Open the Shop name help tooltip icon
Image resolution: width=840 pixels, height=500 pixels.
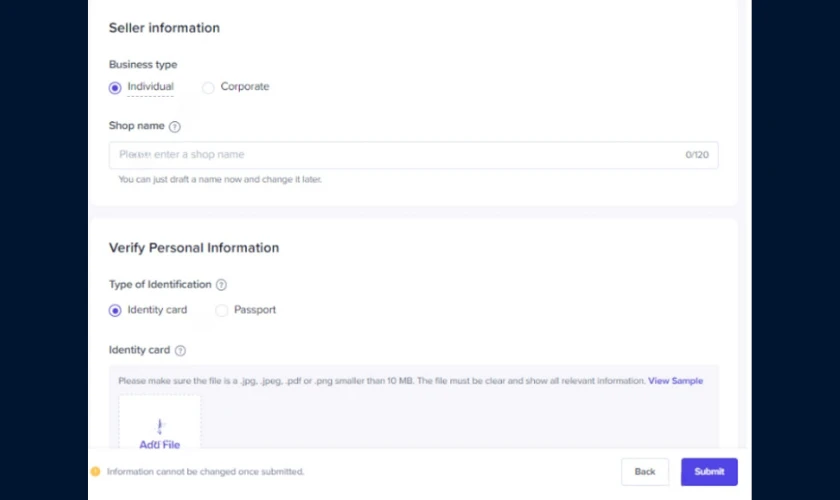pyautogui.click(x=175, y=126)
